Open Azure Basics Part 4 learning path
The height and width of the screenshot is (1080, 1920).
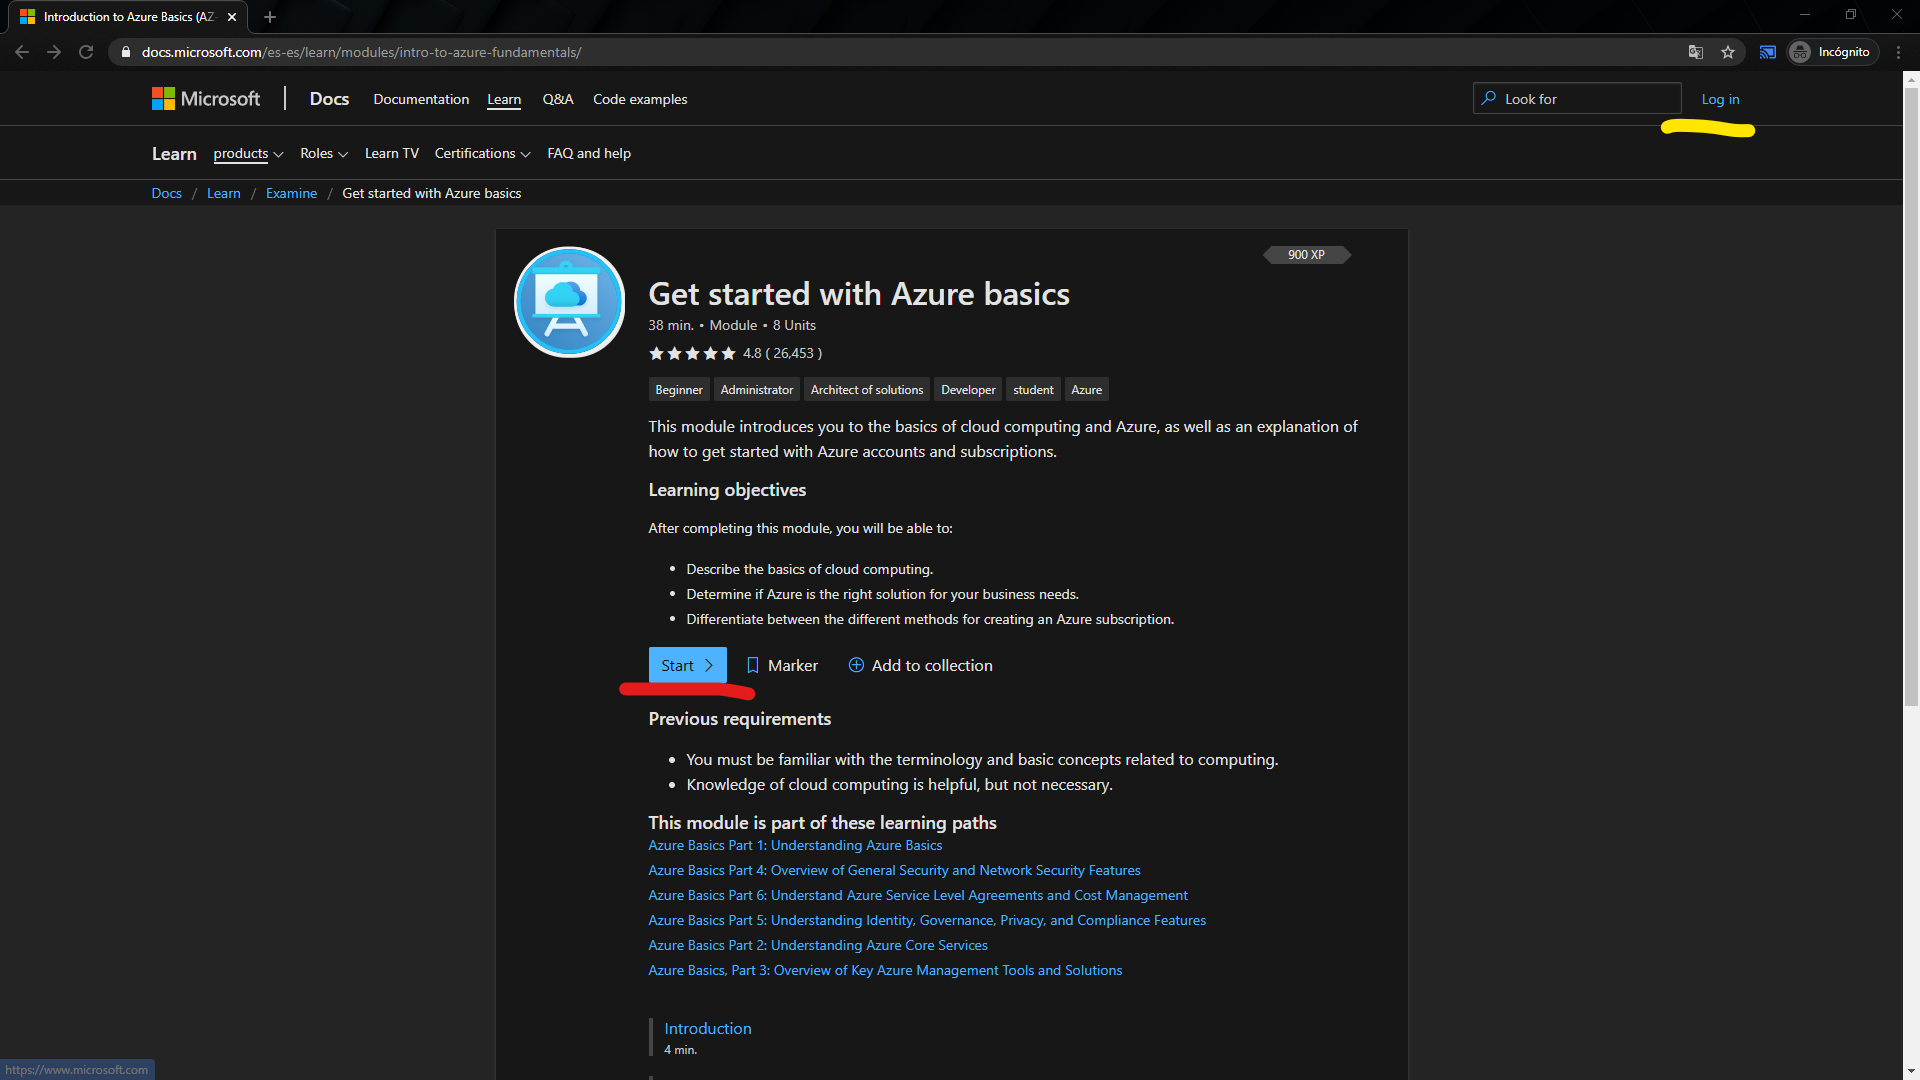[x=894, y=870]
